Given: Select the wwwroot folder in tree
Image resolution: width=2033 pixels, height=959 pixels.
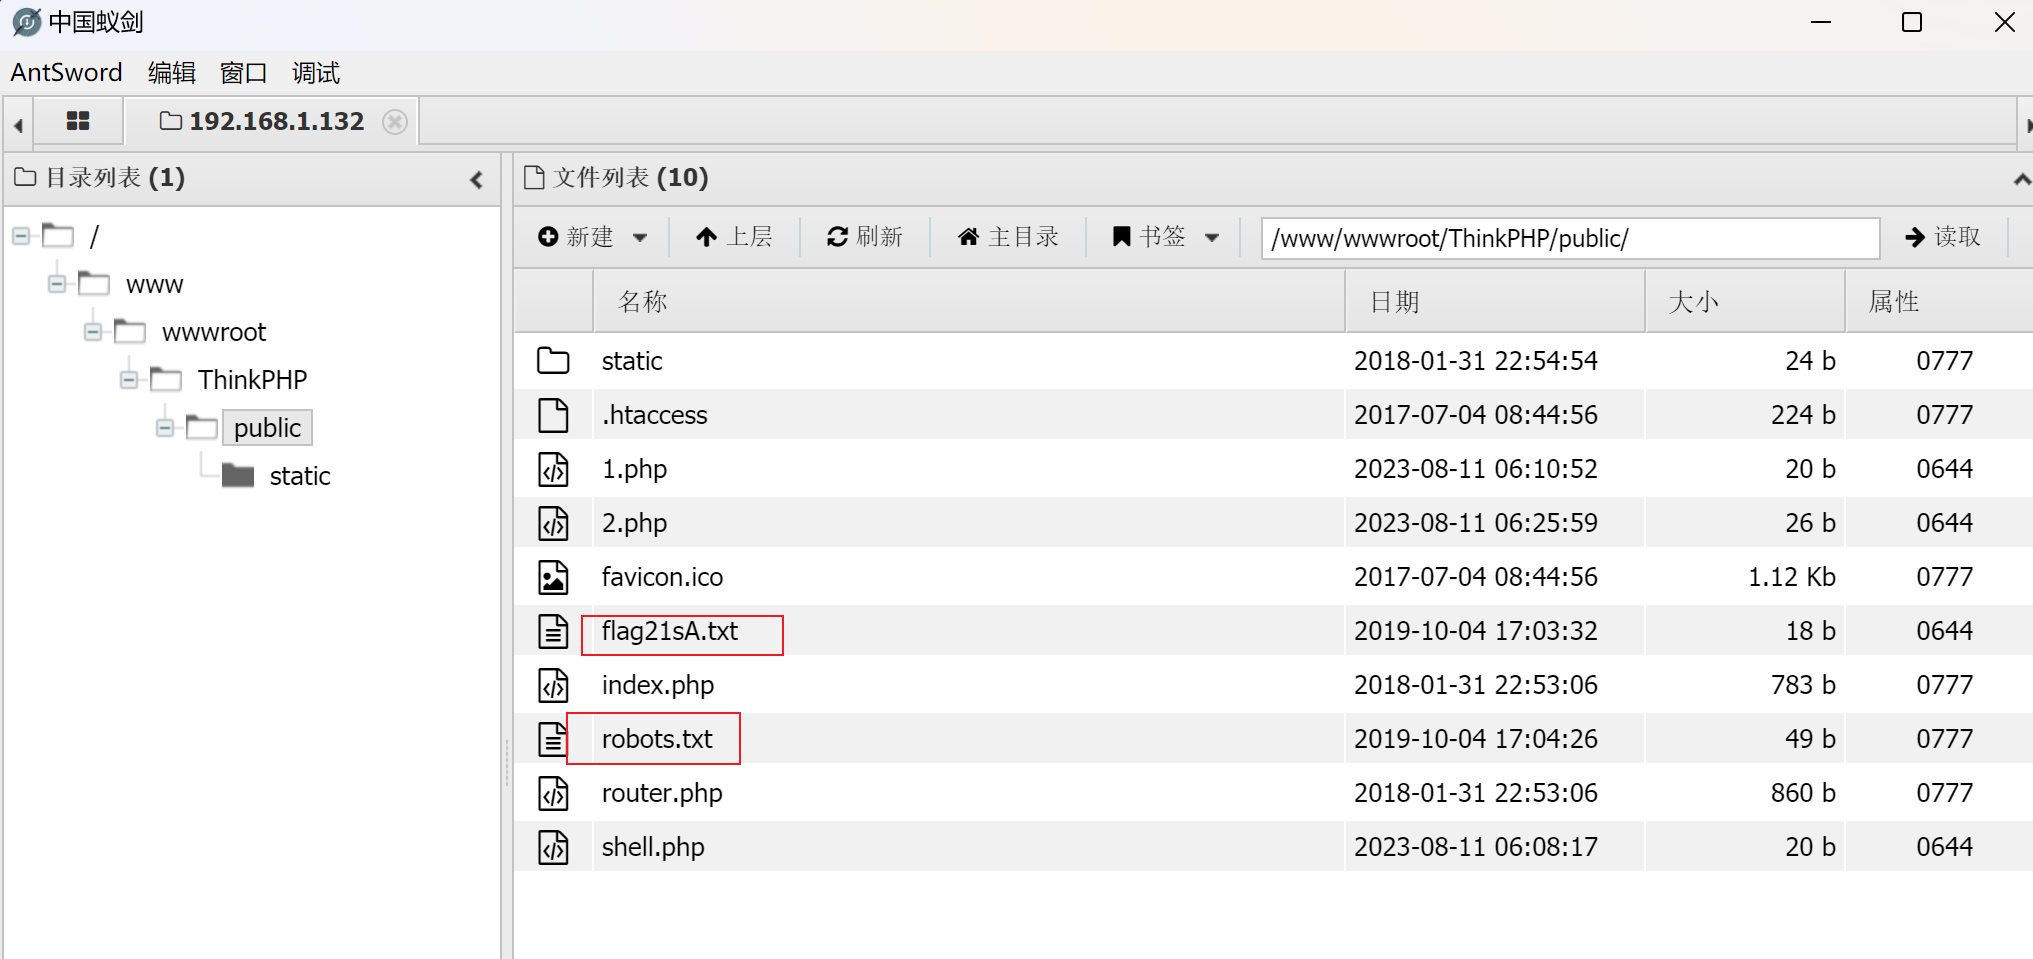Looking at the screenshot, I should (x=214, y=332).
